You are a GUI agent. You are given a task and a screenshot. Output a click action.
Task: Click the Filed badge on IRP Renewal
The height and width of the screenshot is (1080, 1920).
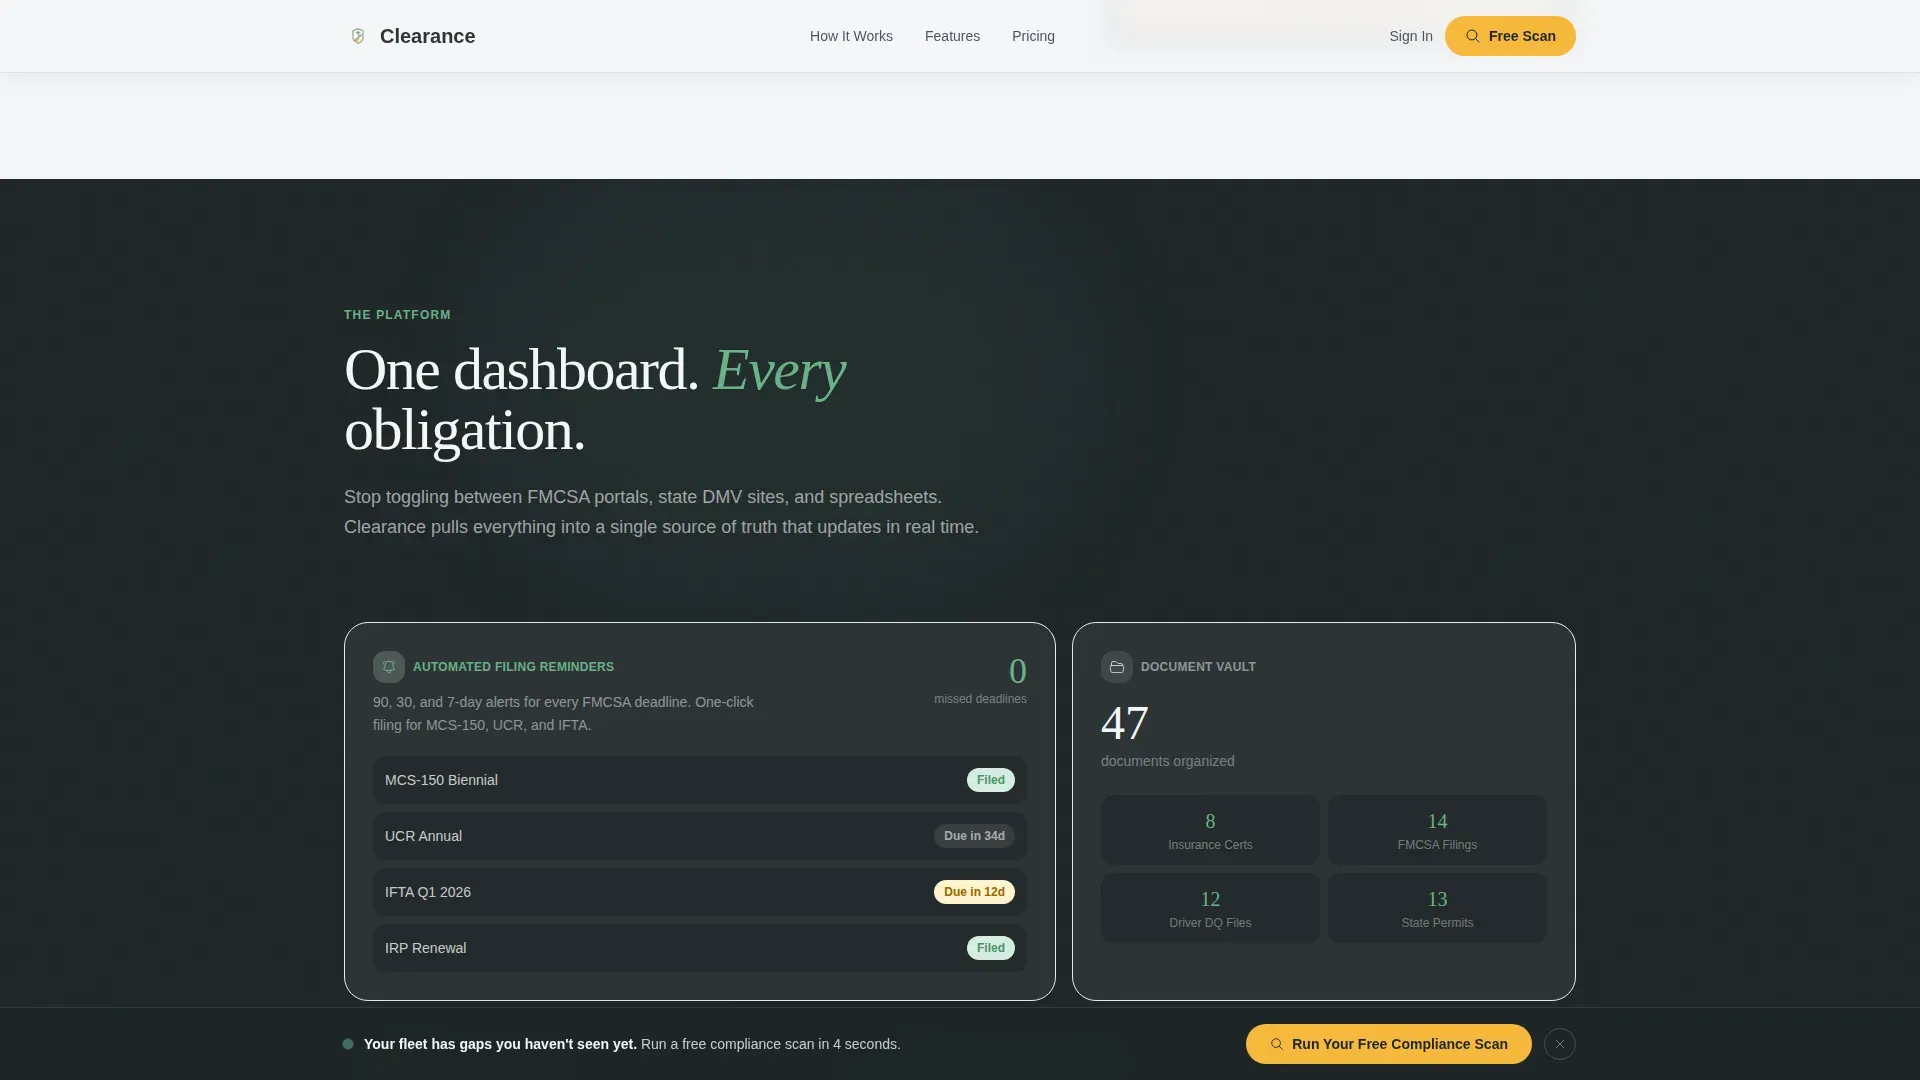tap(991, 948)
